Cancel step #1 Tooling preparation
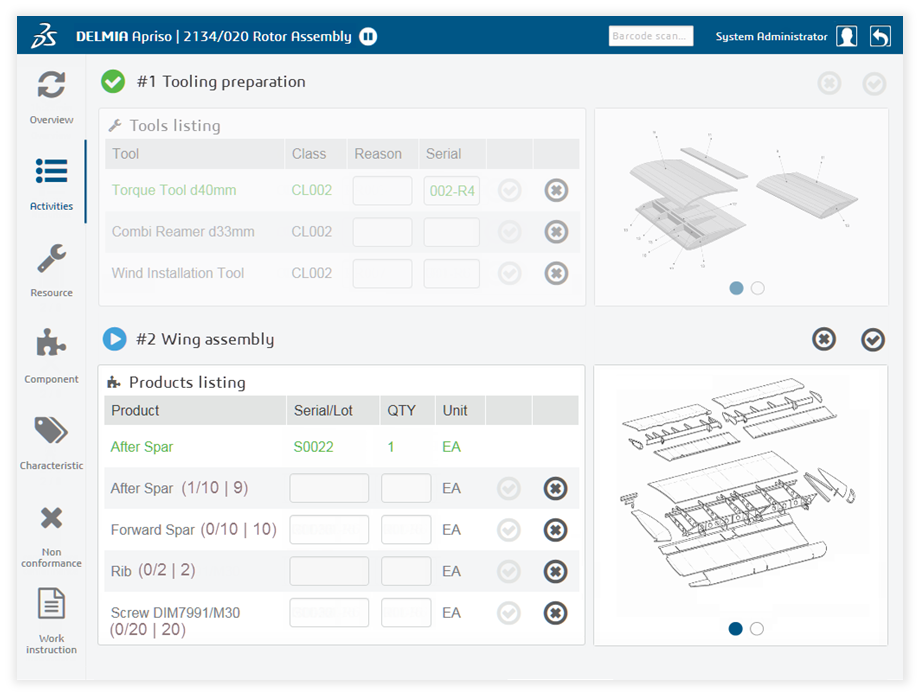 [829, 83]
